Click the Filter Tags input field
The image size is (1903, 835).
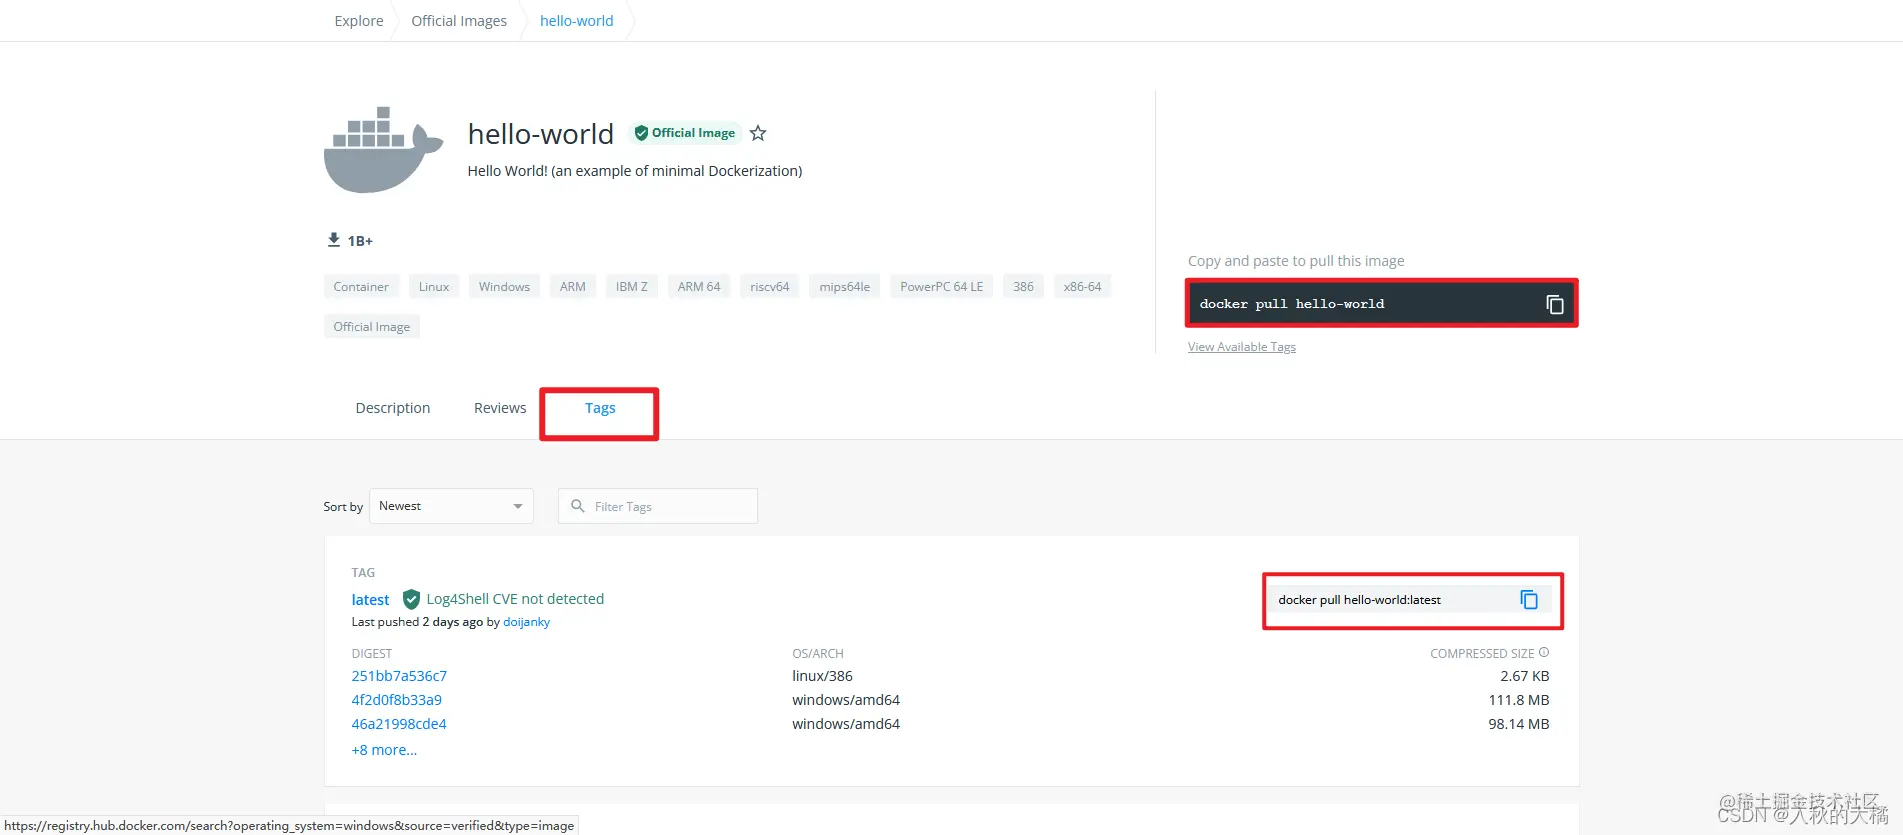tap(658, 506)
